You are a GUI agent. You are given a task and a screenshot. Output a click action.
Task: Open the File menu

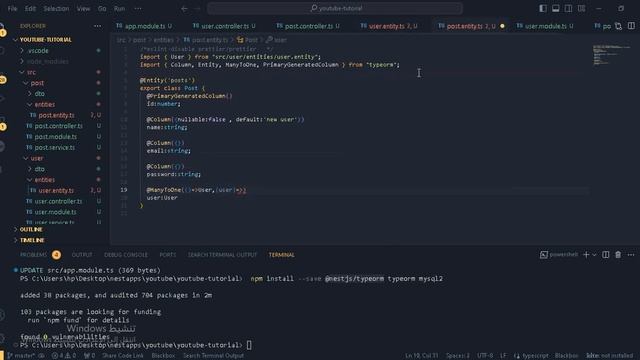coord(13,8)
